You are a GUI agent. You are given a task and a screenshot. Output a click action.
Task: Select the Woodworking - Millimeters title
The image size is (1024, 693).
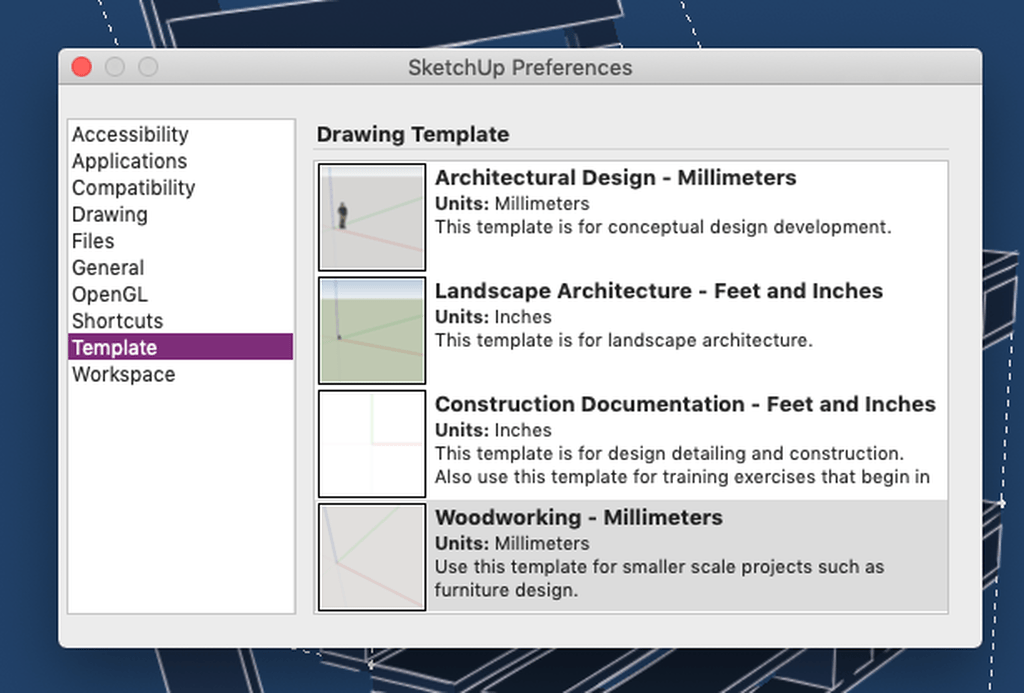point(579,517)
